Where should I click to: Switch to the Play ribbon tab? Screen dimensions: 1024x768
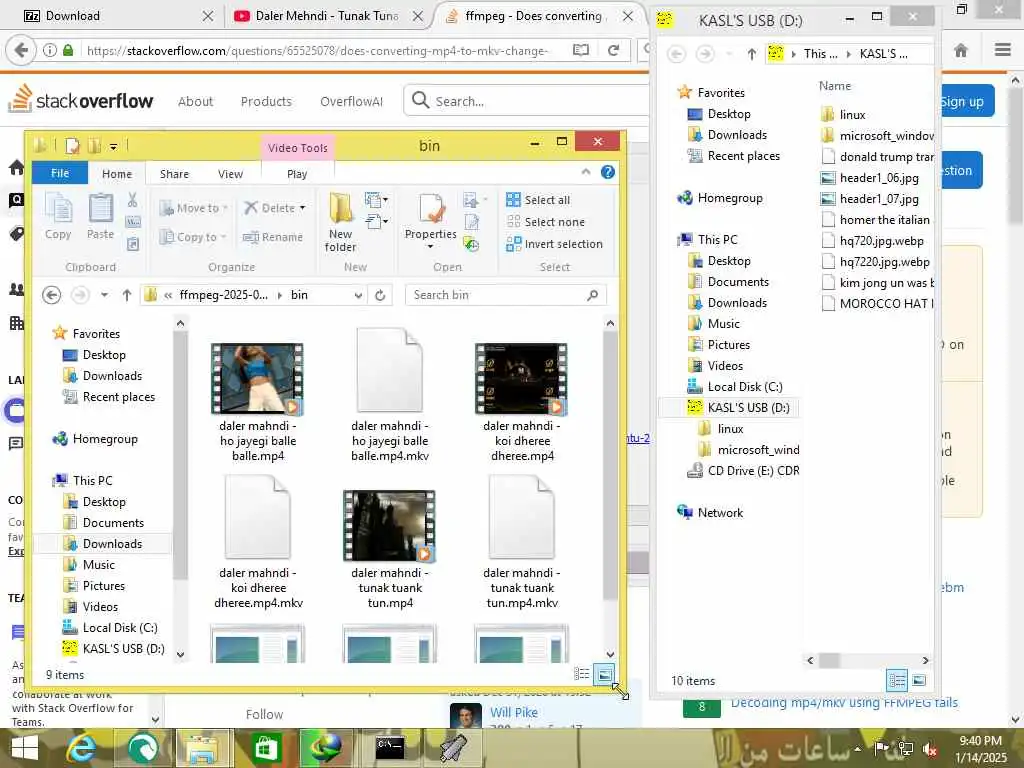(x=297, y=174)
